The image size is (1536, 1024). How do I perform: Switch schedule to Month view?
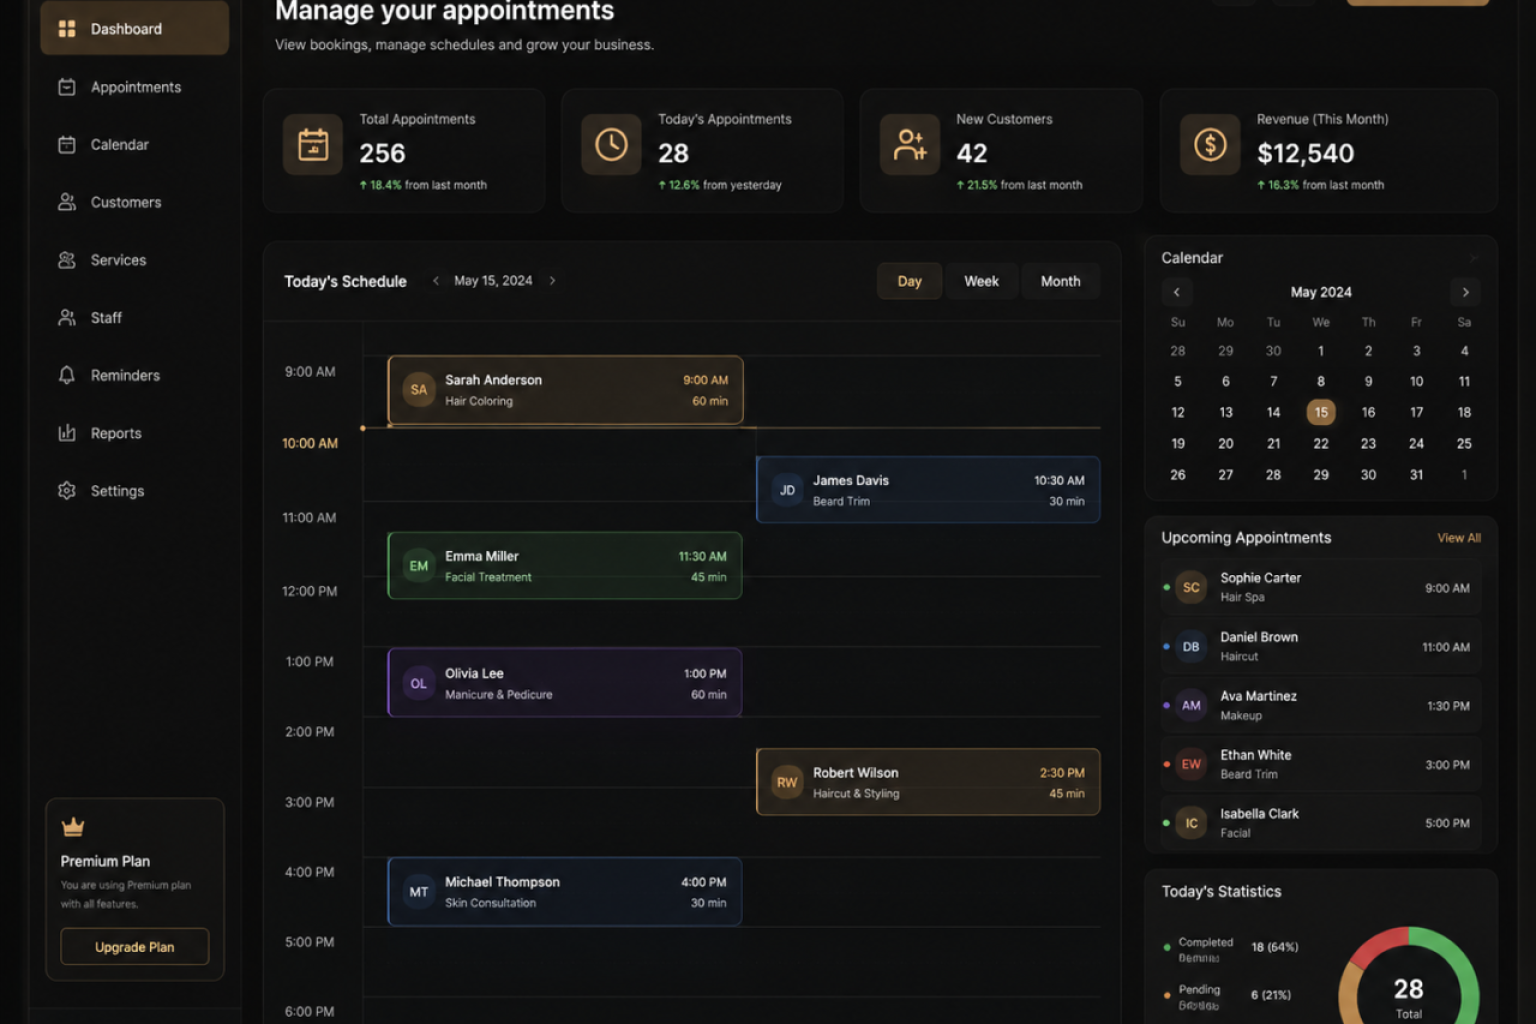[1060, 281]
